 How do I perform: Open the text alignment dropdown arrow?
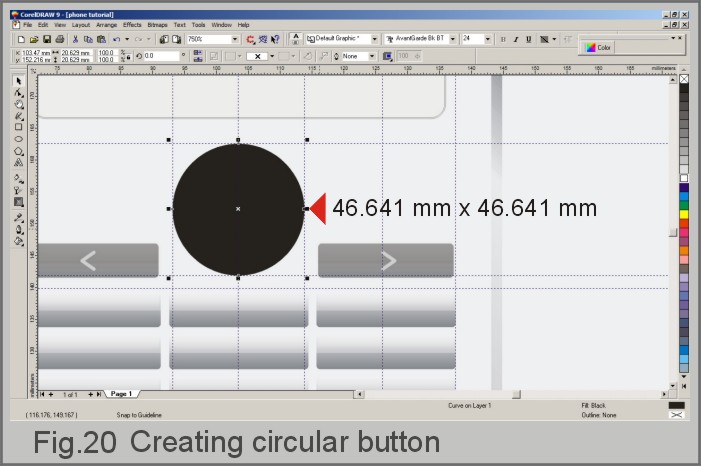click(554, 39)
